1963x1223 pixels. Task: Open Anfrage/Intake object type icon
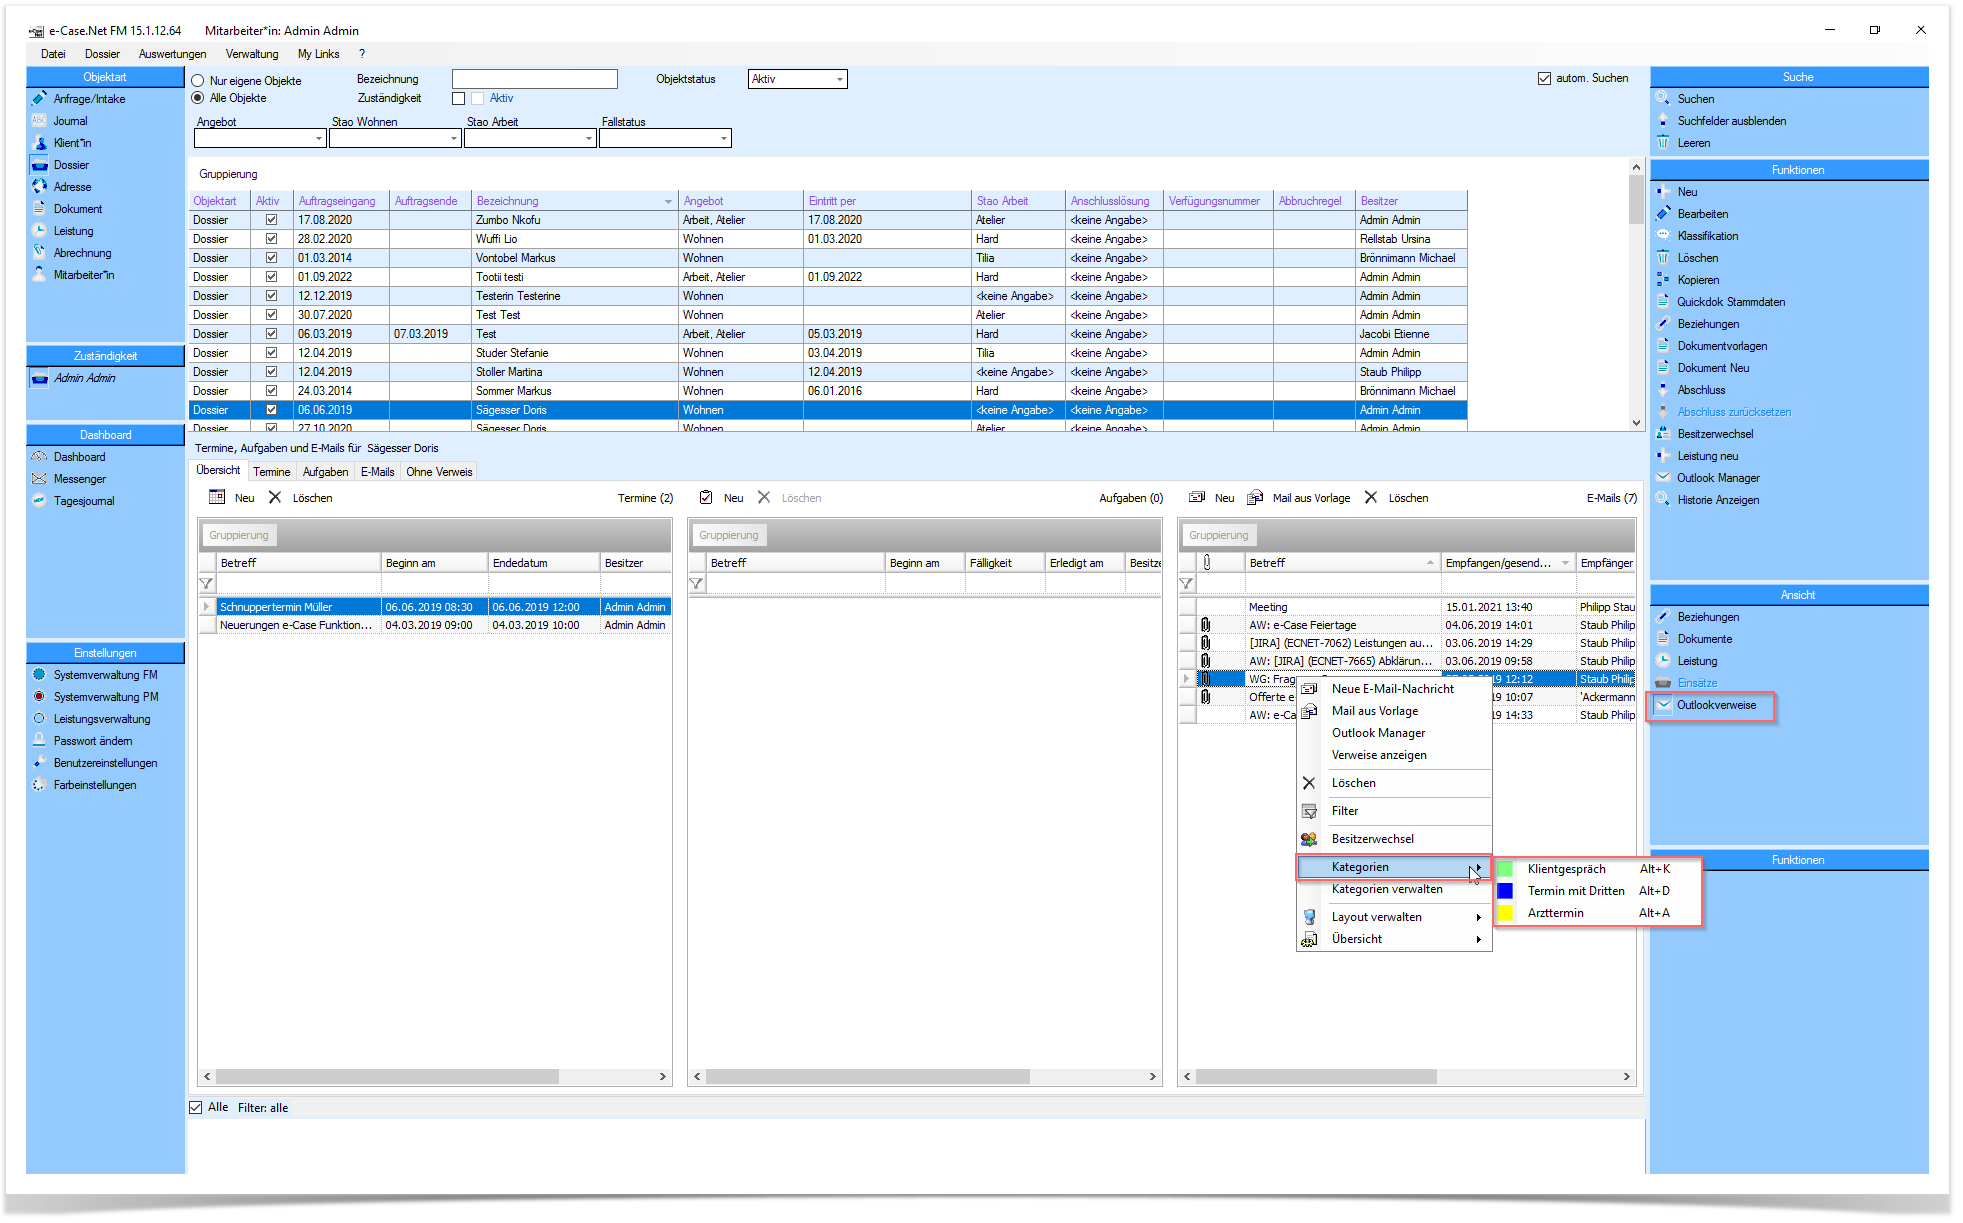coord(39,99)
